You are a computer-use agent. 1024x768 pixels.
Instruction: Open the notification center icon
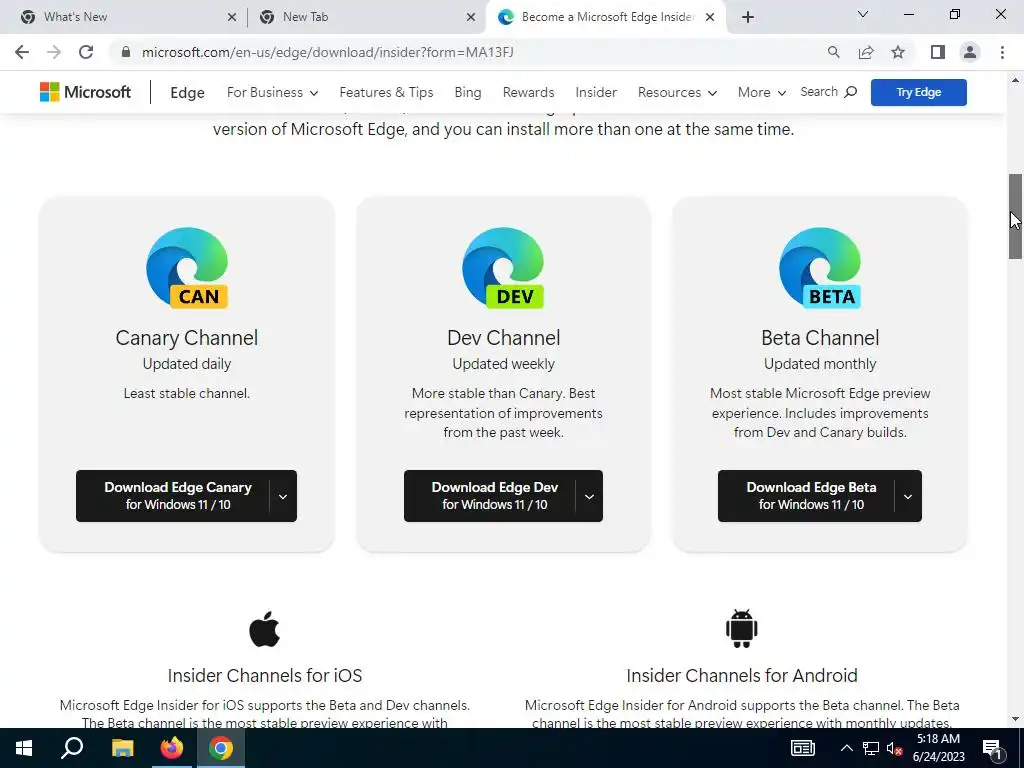993,749
